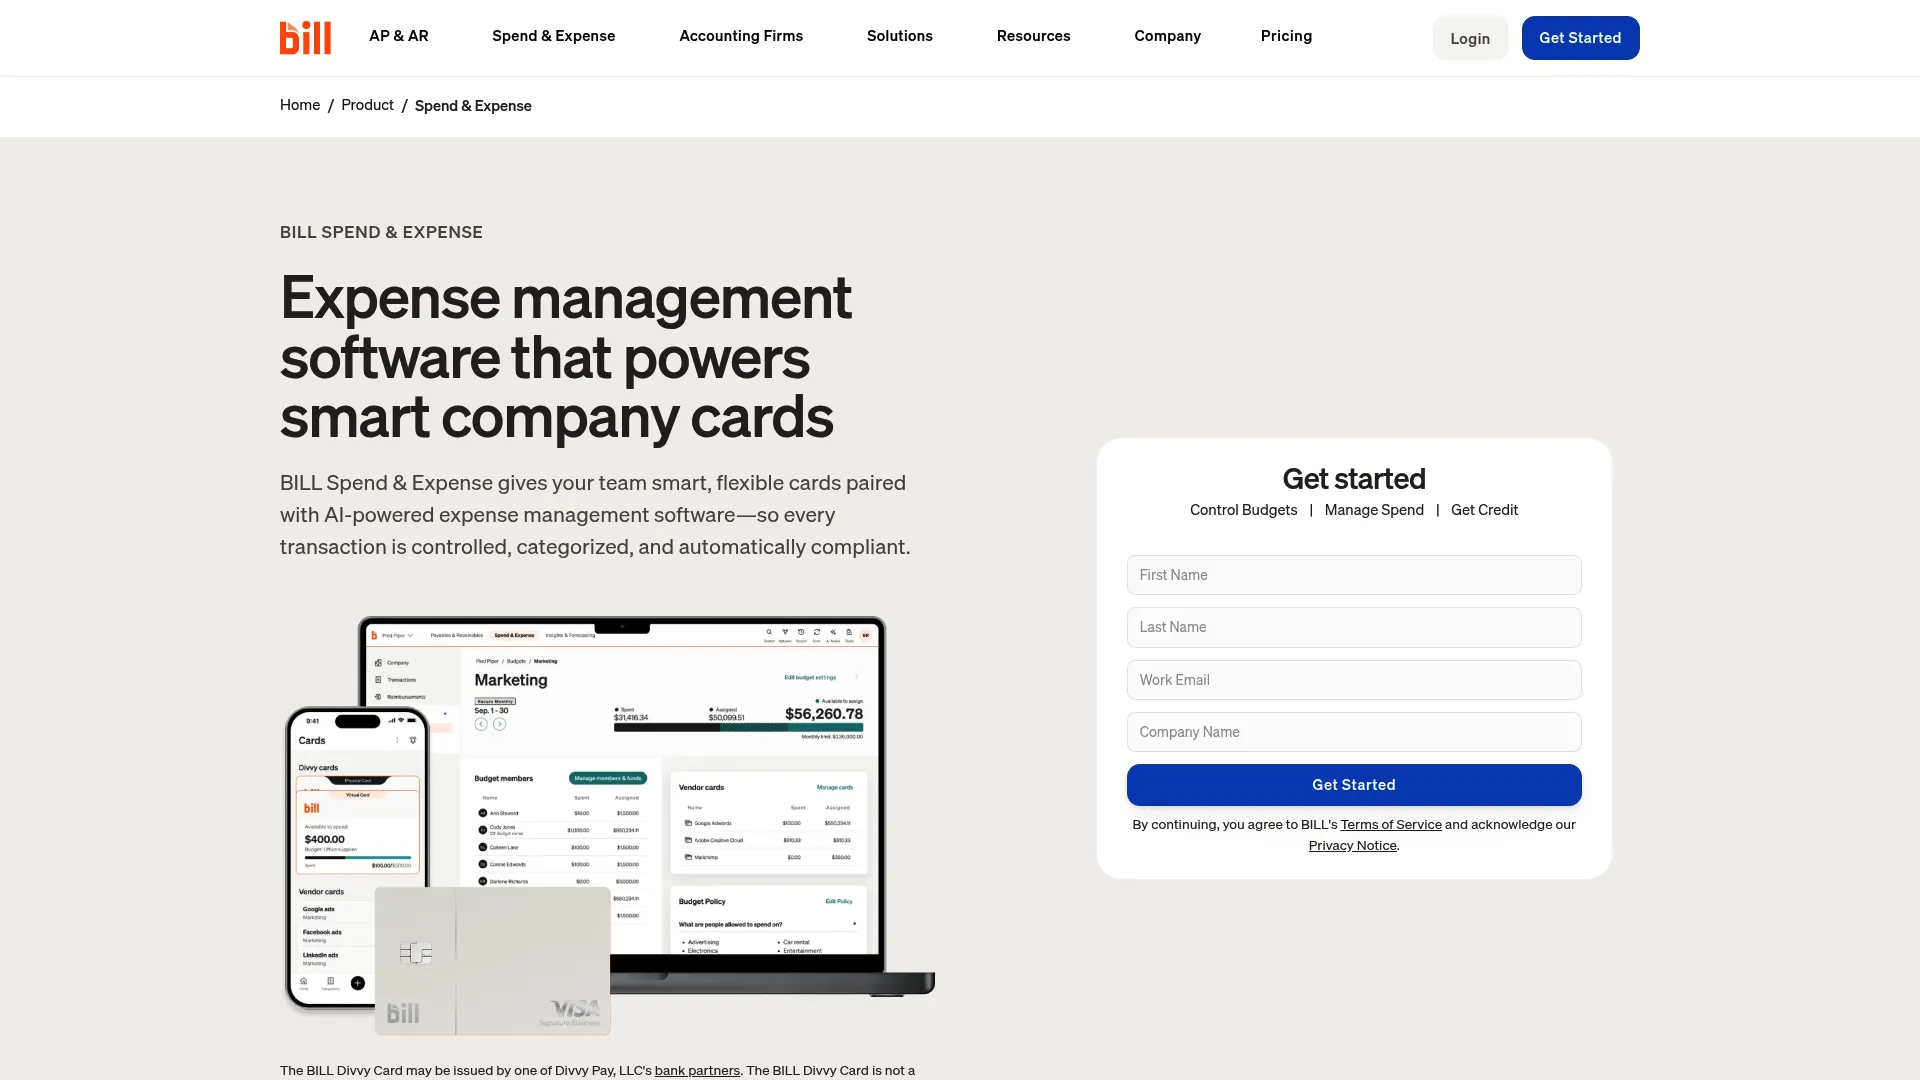Focus the Work Email field
Screen dimensions: 1920x1080
point(1354,680)
